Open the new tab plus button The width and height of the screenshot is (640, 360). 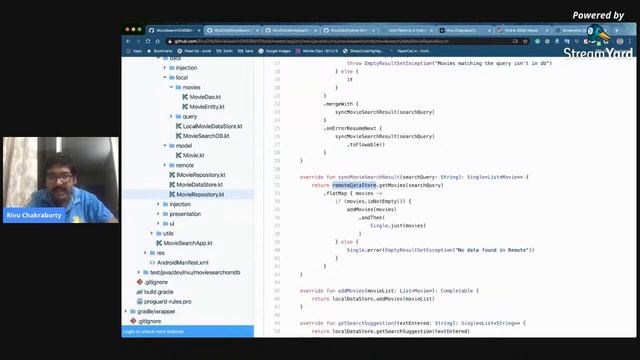[617, 30]
